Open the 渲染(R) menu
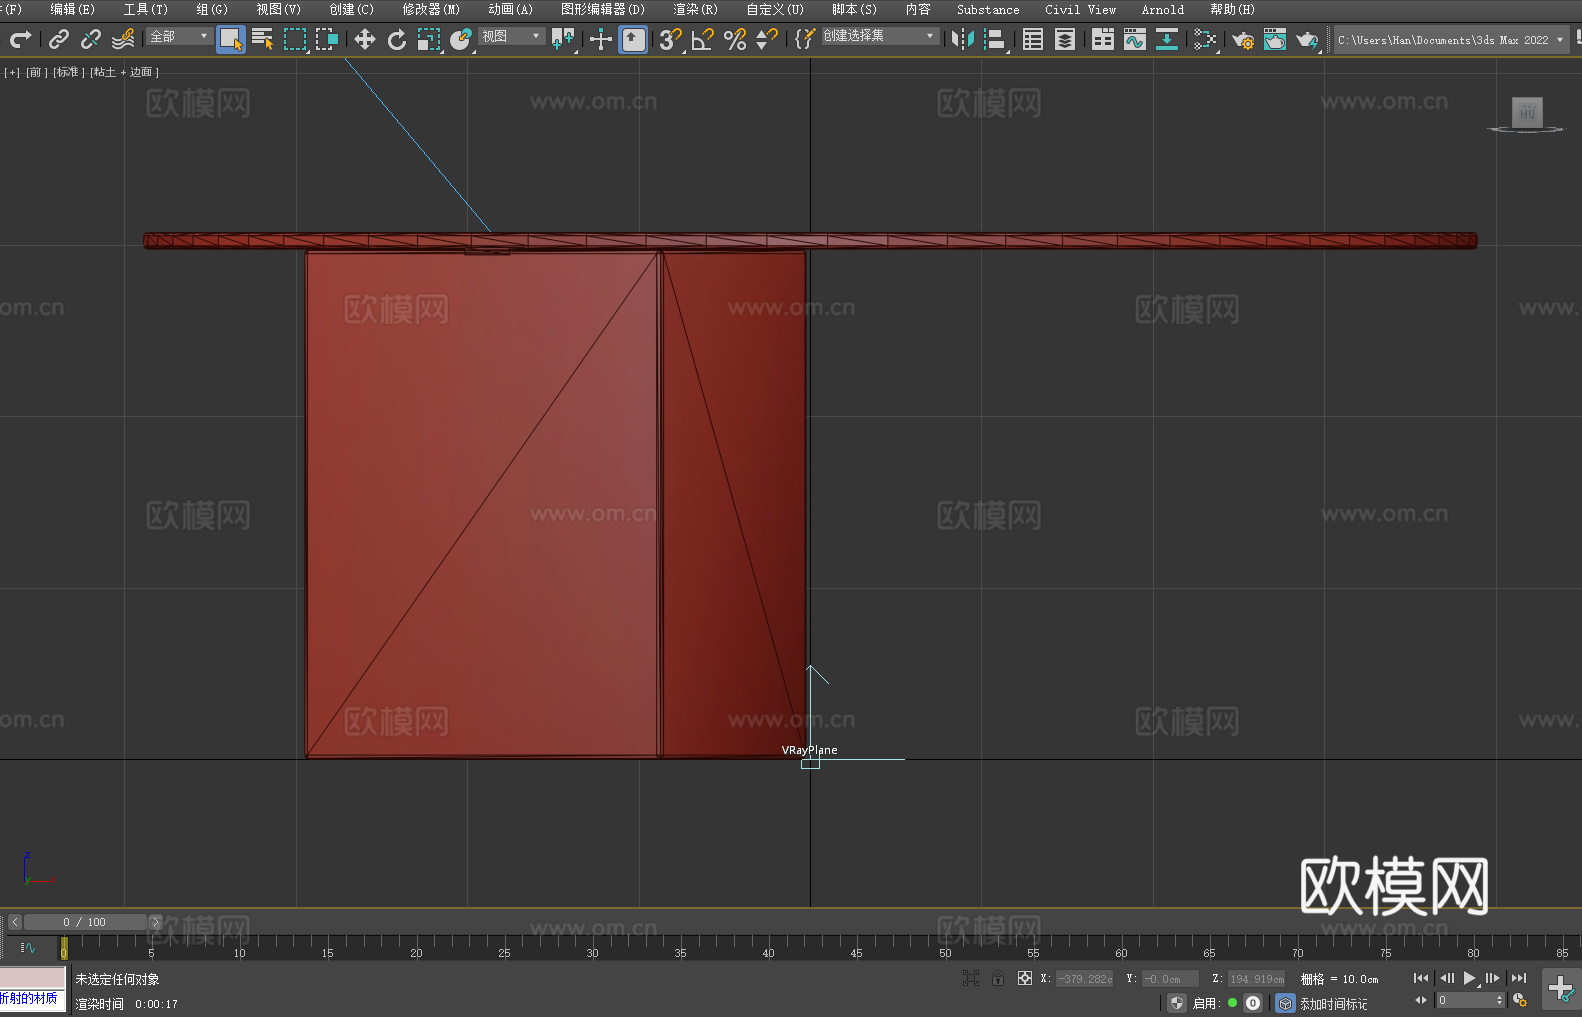 pos(696,9)
